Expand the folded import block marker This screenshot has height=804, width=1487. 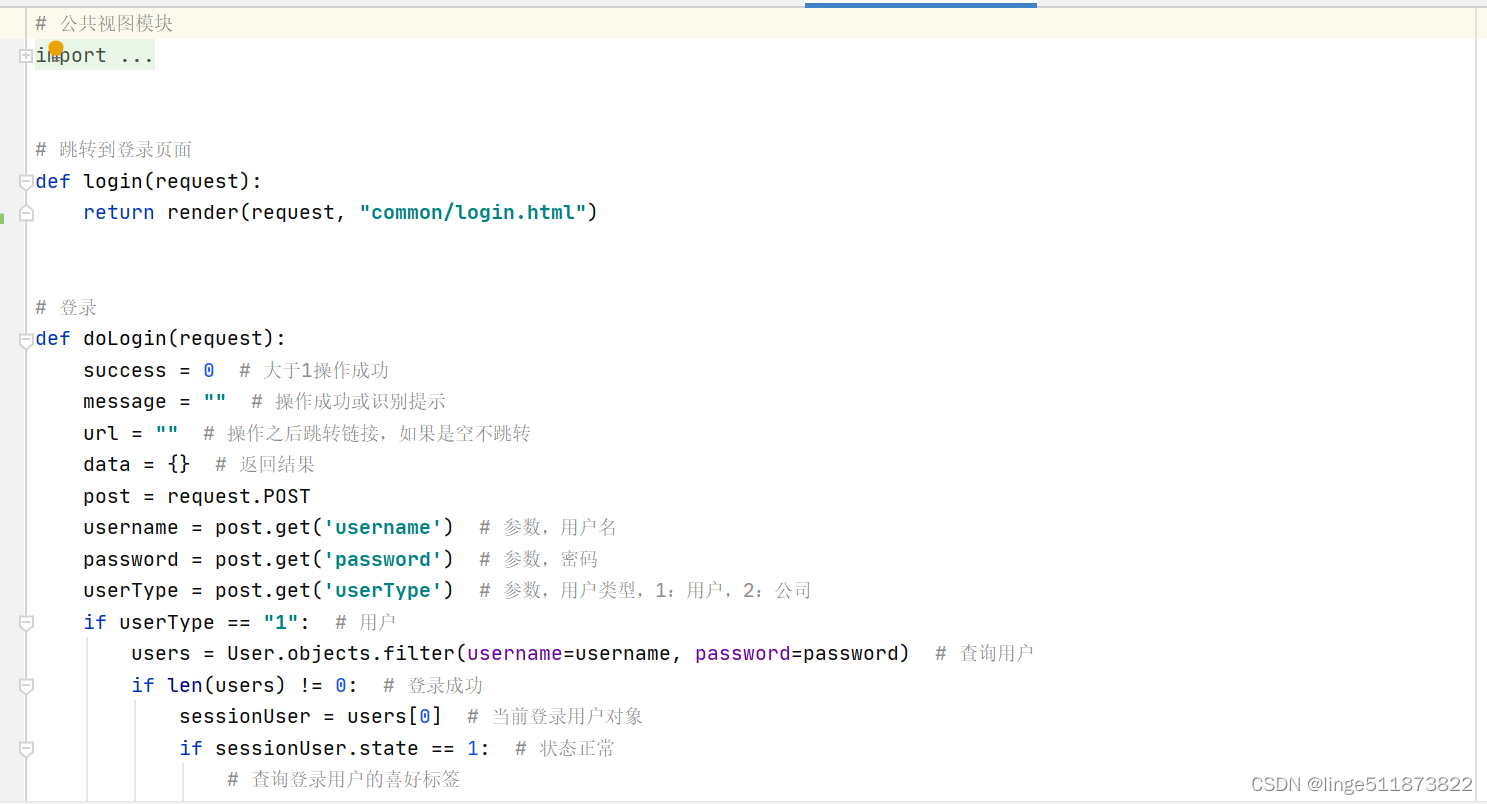pyautogui.click(x=26, y=56)
